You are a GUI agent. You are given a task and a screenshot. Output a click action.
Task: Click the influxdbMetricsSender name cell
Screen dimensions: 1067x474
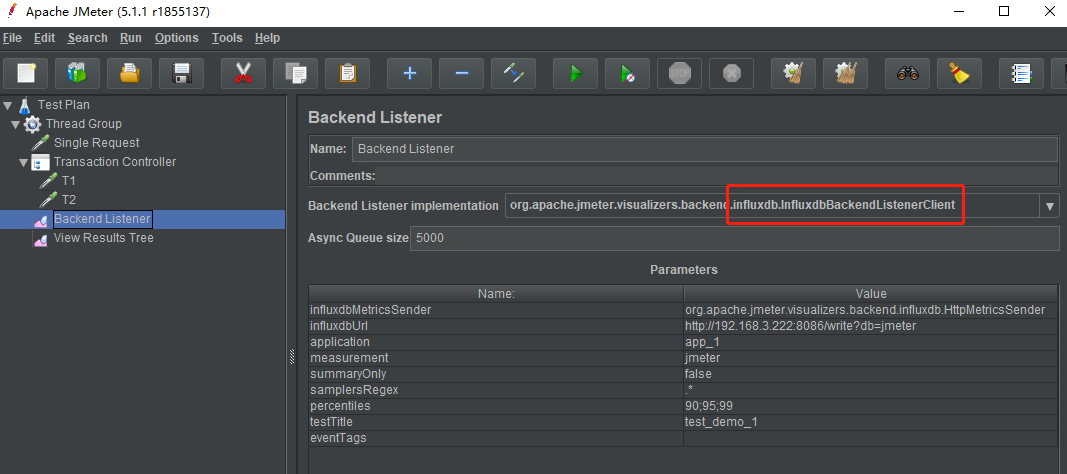[x=495, y=309]
